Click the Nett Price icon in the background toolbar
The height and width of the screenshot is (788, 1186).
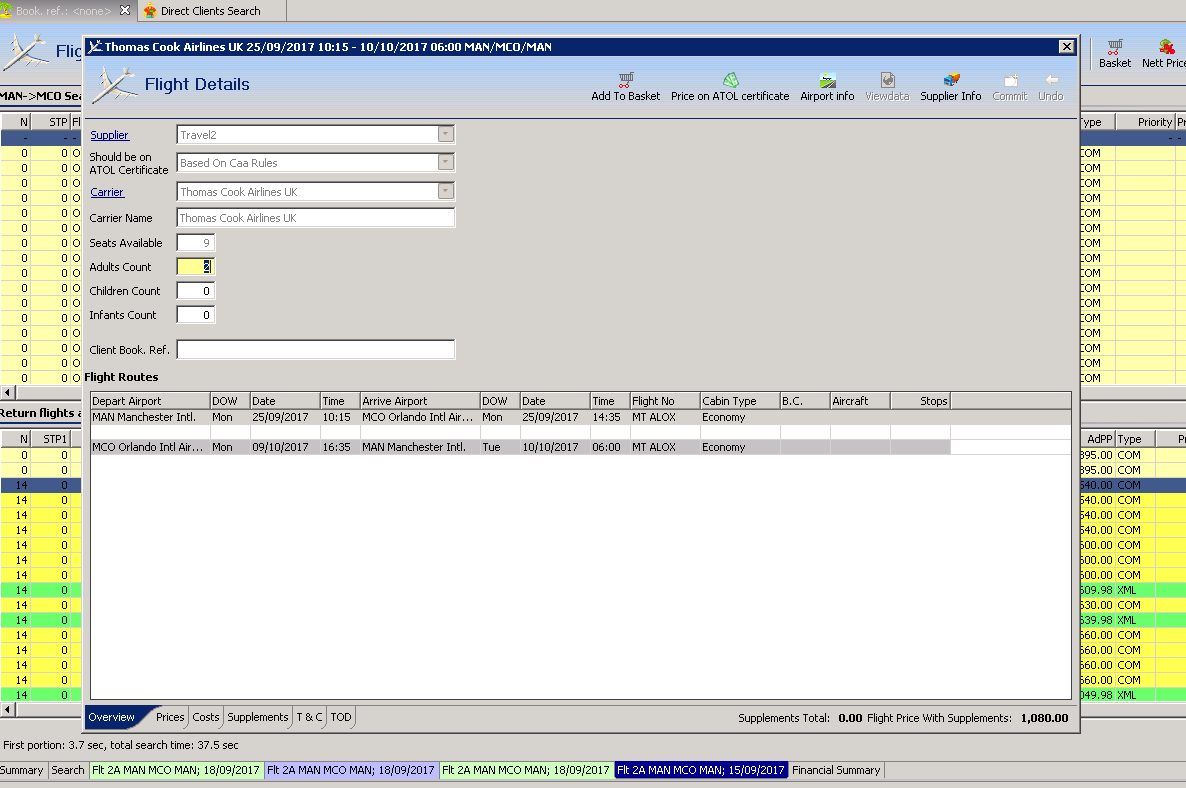click(x=1166, y=47)
